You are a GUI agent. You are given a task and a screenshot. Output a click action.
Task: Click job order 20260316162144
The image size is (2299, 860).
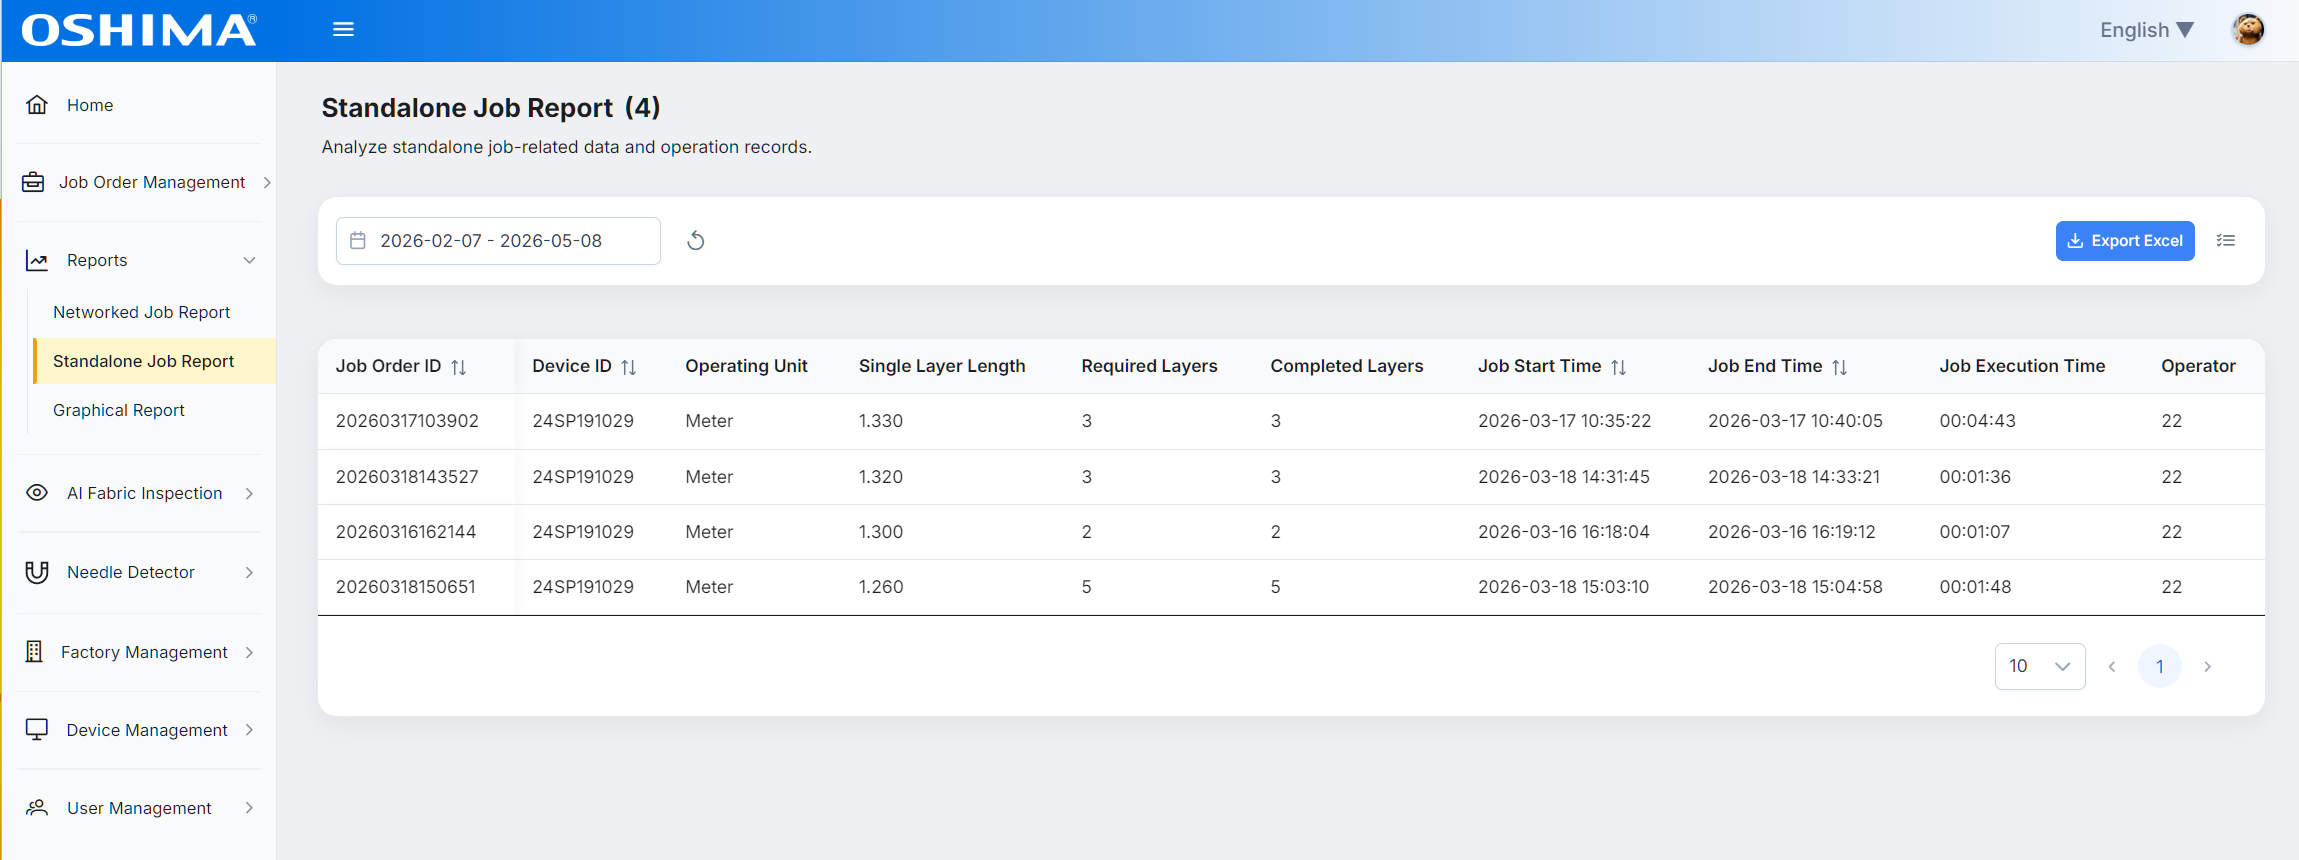(406, 532)
